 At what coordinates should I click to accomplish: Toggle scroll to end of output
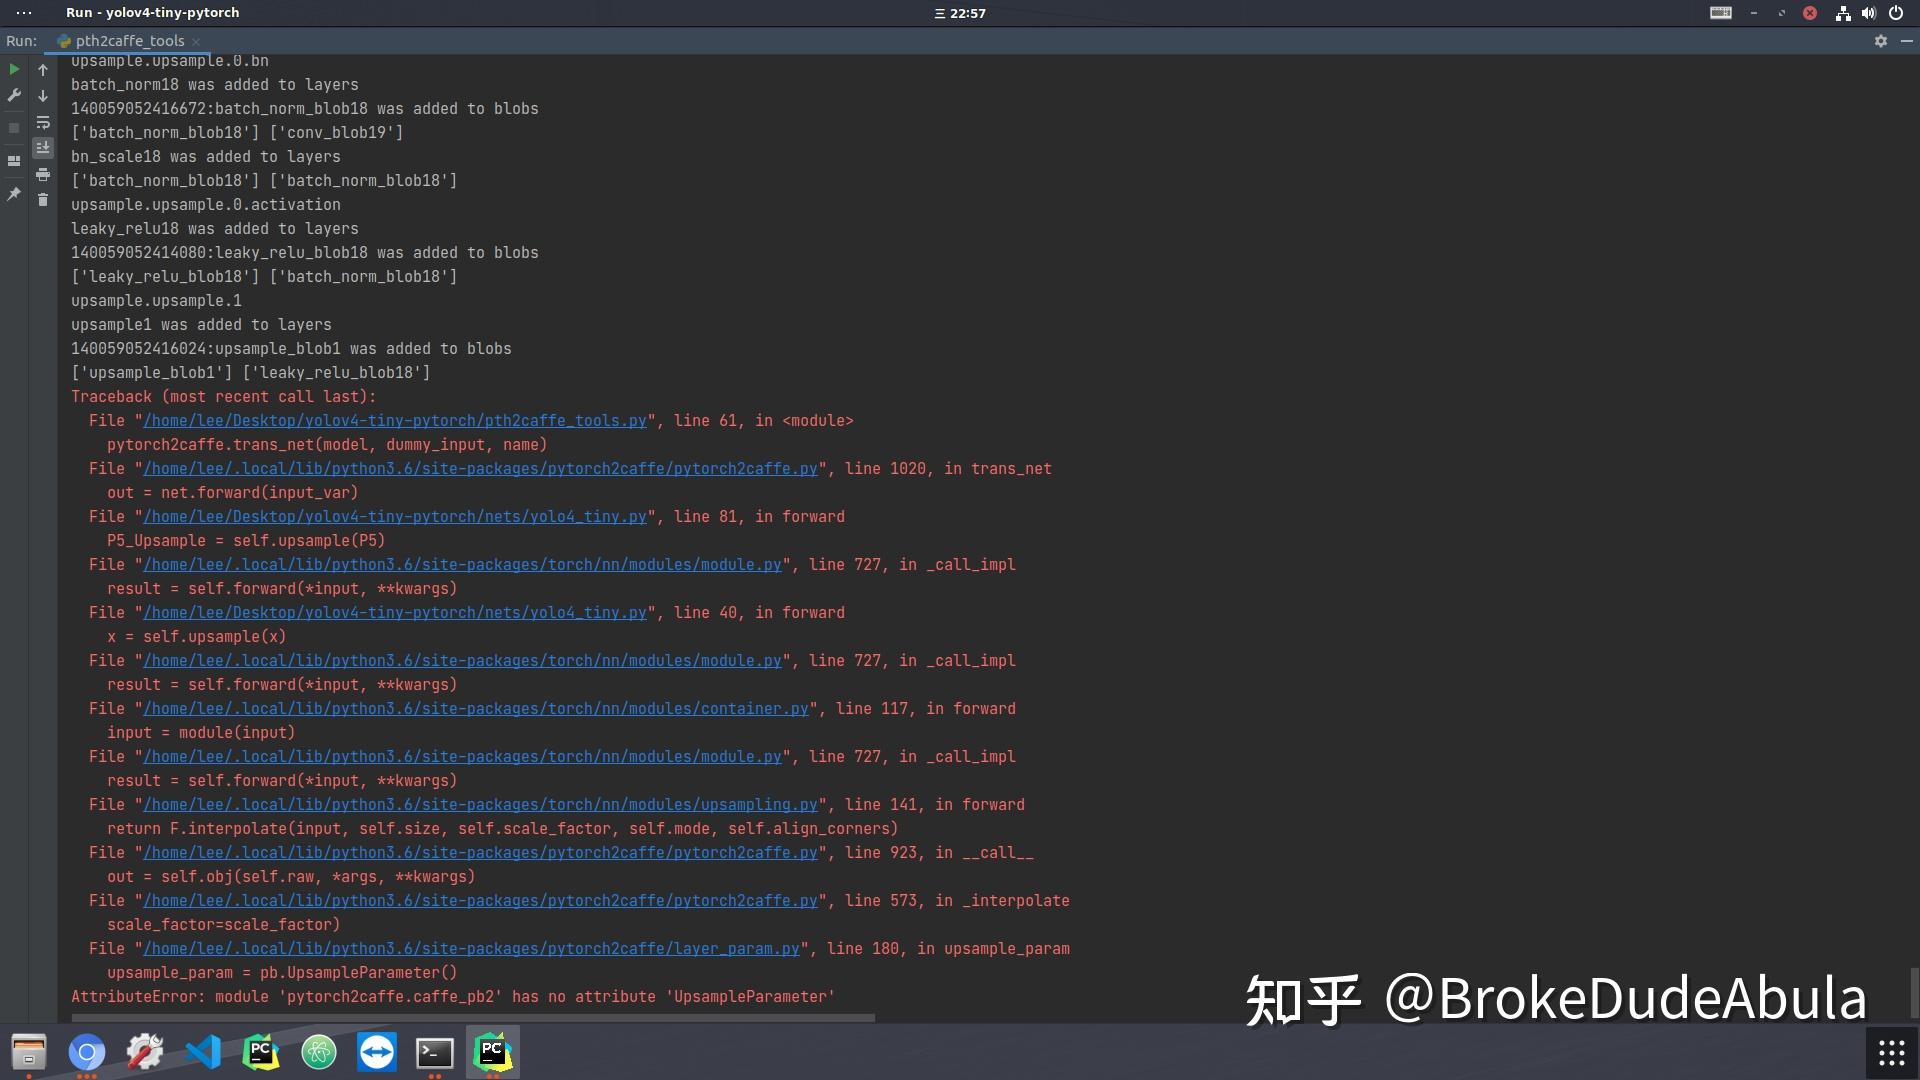click(x=43, y=147)
